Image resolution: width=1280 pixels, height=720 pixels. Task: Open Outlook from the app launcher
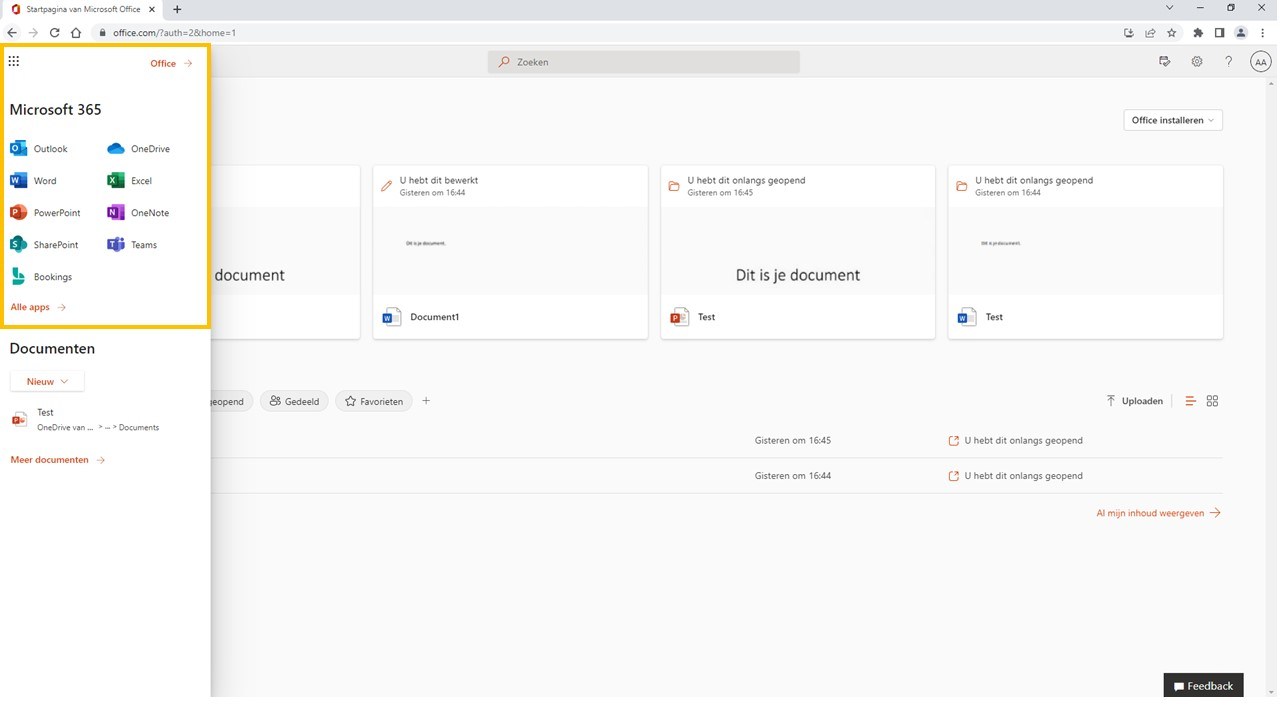coord(39,149)
